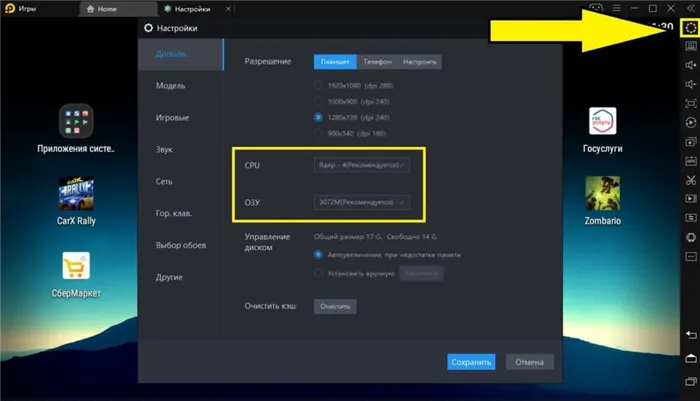Select Установить вручную disk option
The width and height of the screenshot is (700, 401).
[318, 273]
